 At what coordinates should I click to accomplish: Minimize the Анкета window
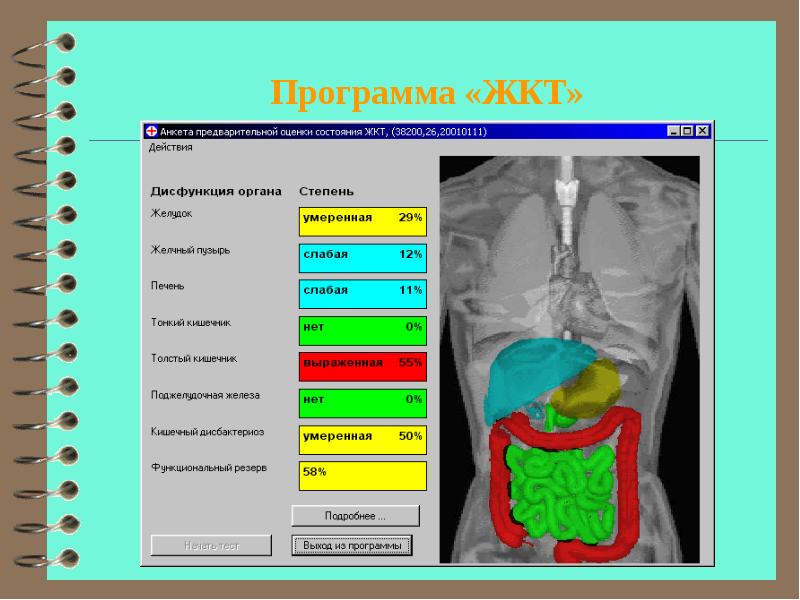674,131
